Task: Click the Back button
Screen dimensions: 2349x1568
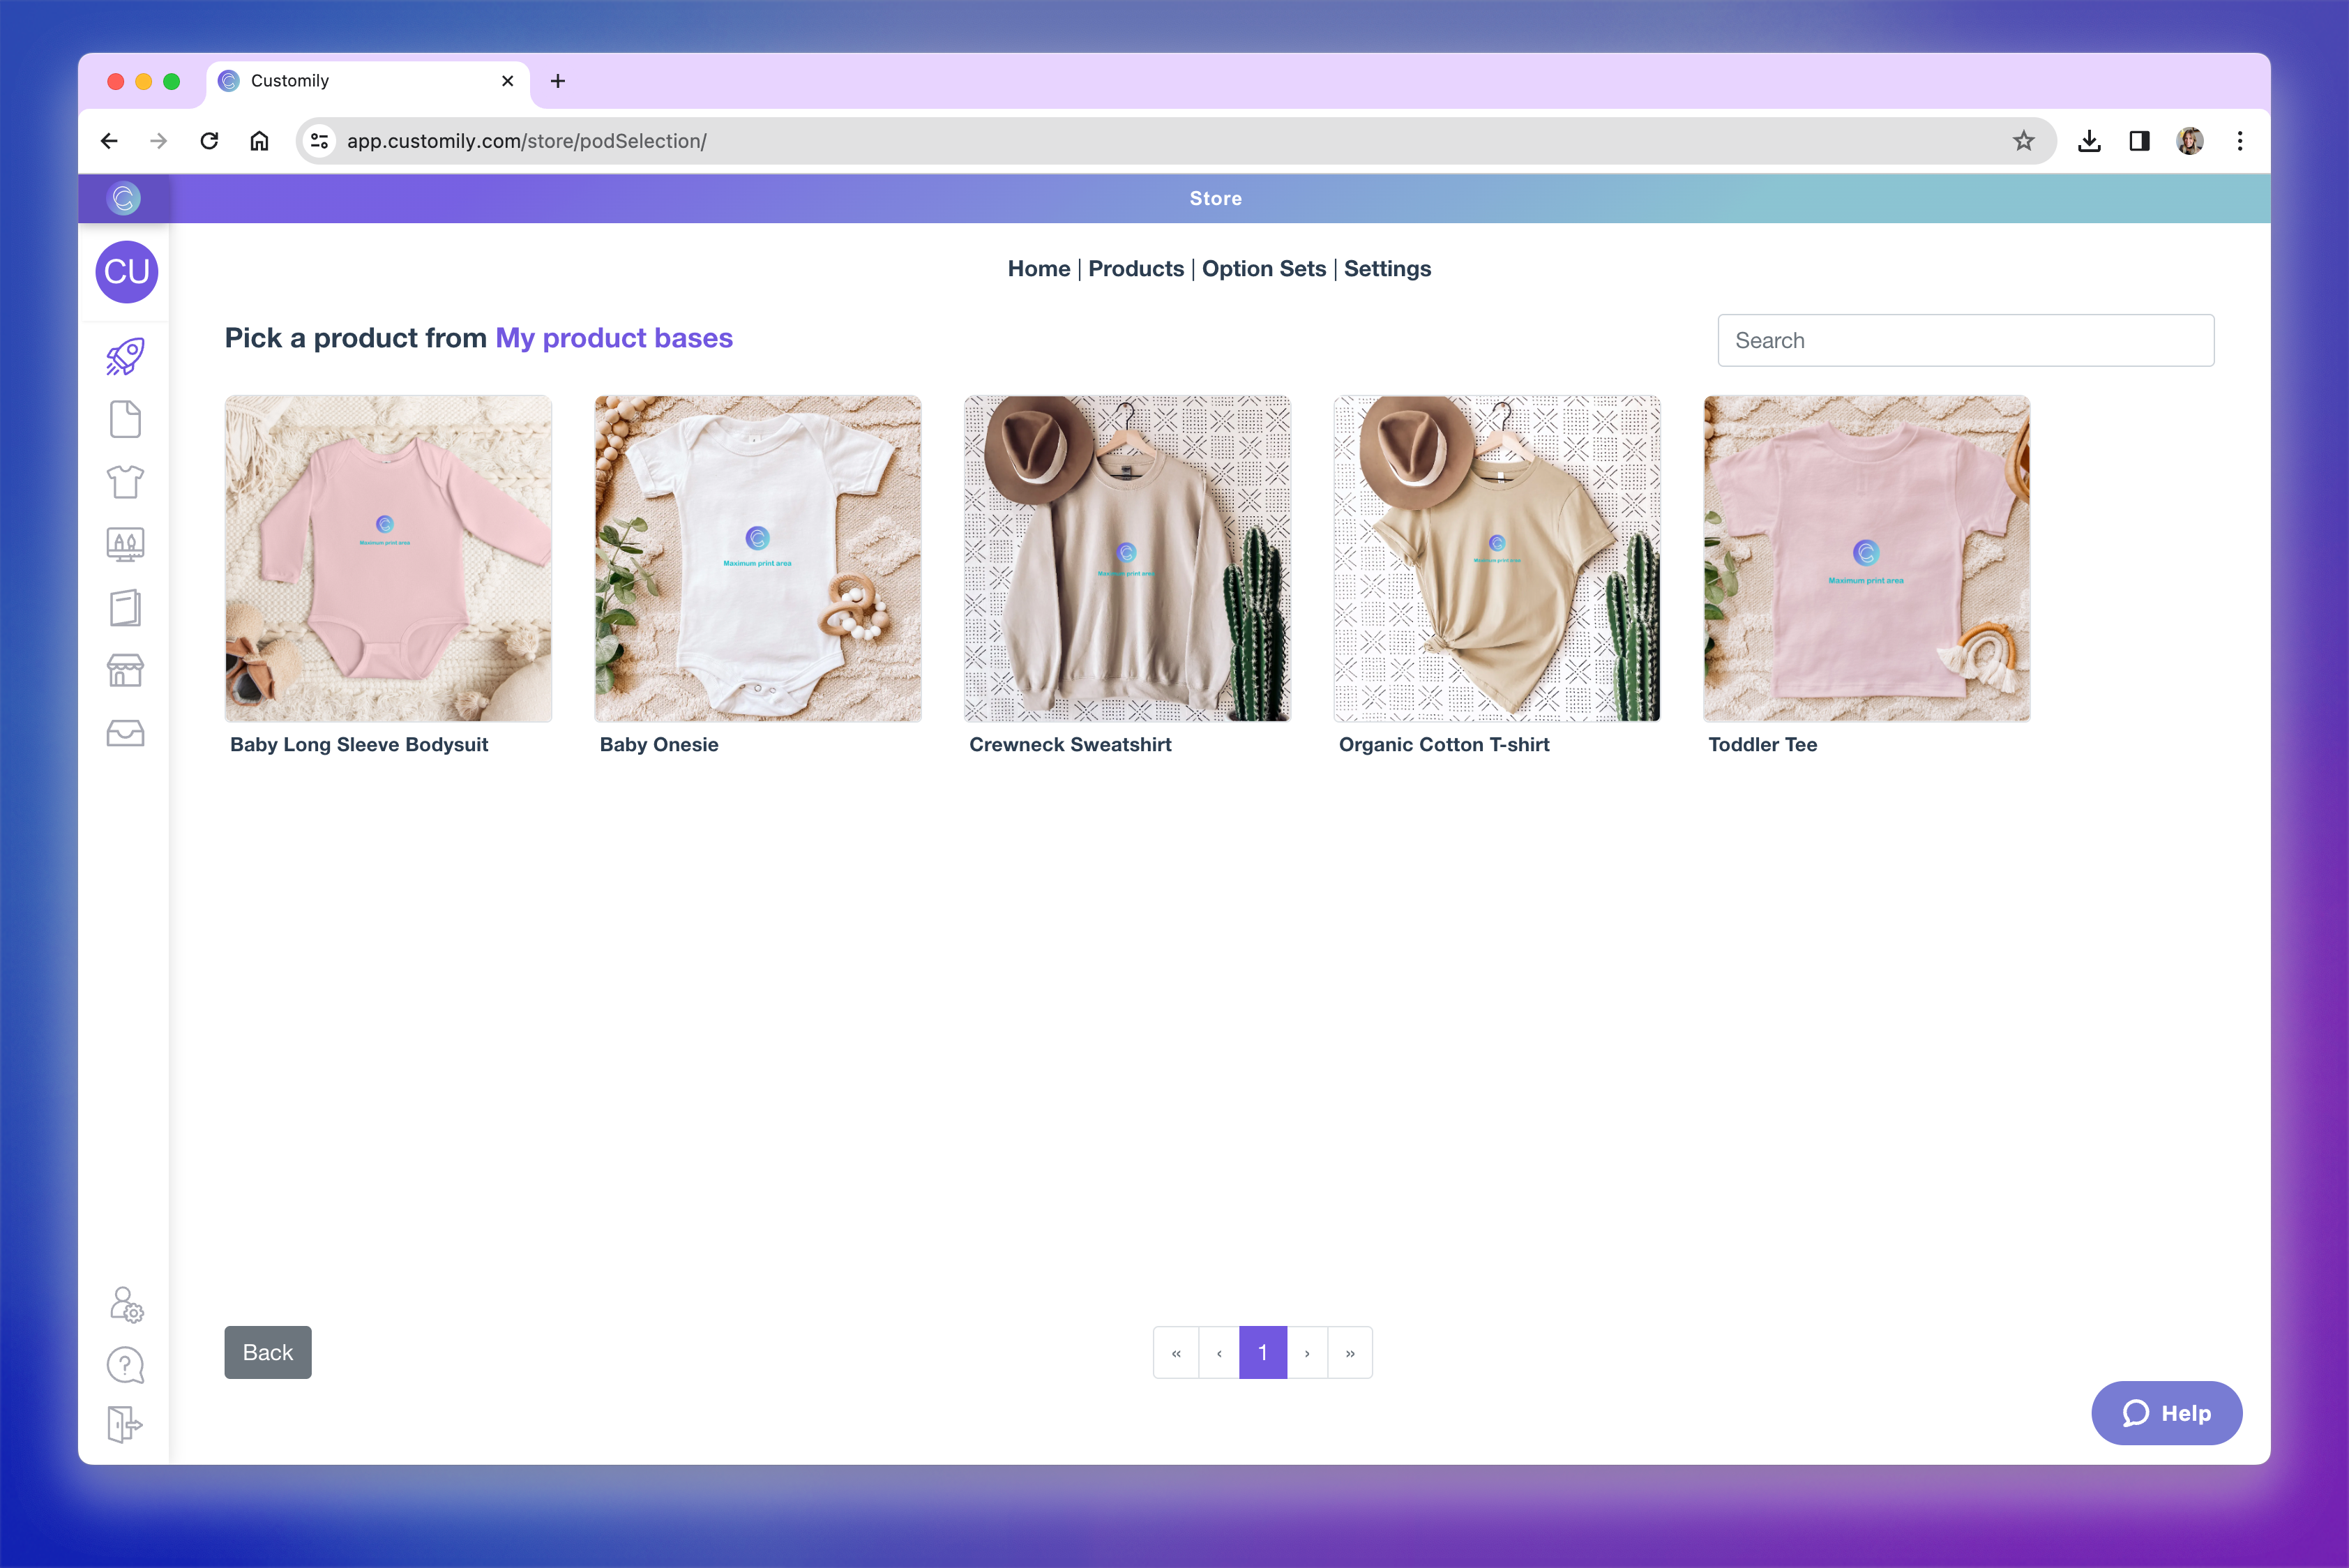Action: (x=267, y=1352)
